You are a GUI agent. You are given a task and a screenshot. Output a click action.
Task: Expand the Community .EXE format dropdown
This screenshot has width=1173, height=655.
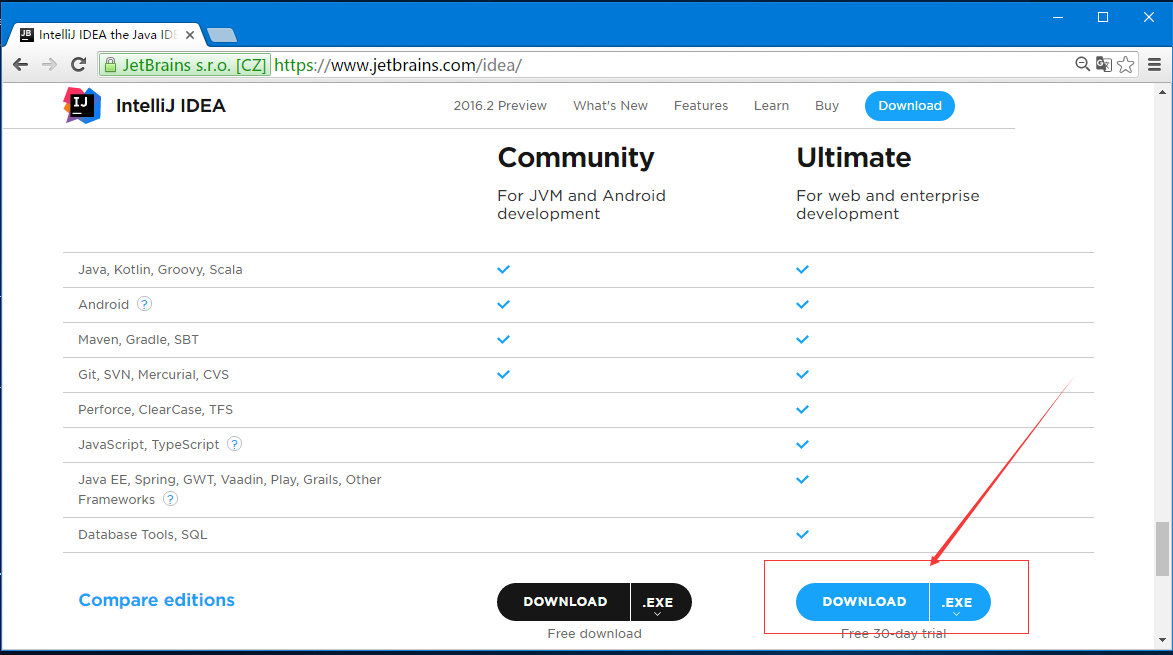(661, 602)
